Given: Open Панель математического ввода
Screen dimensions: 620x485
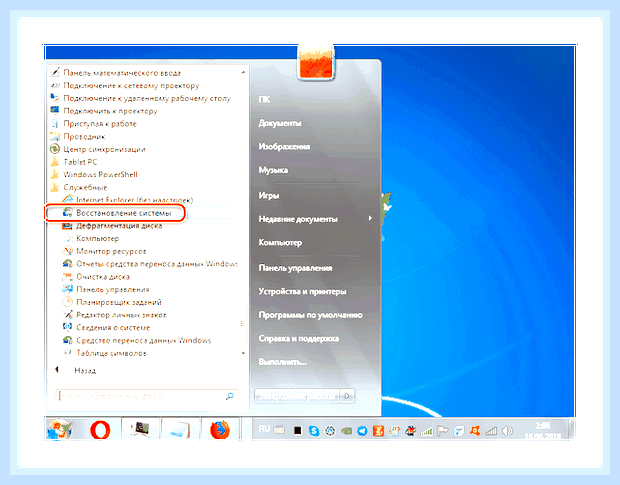Looking at the screenshot, I should [115, 73].
